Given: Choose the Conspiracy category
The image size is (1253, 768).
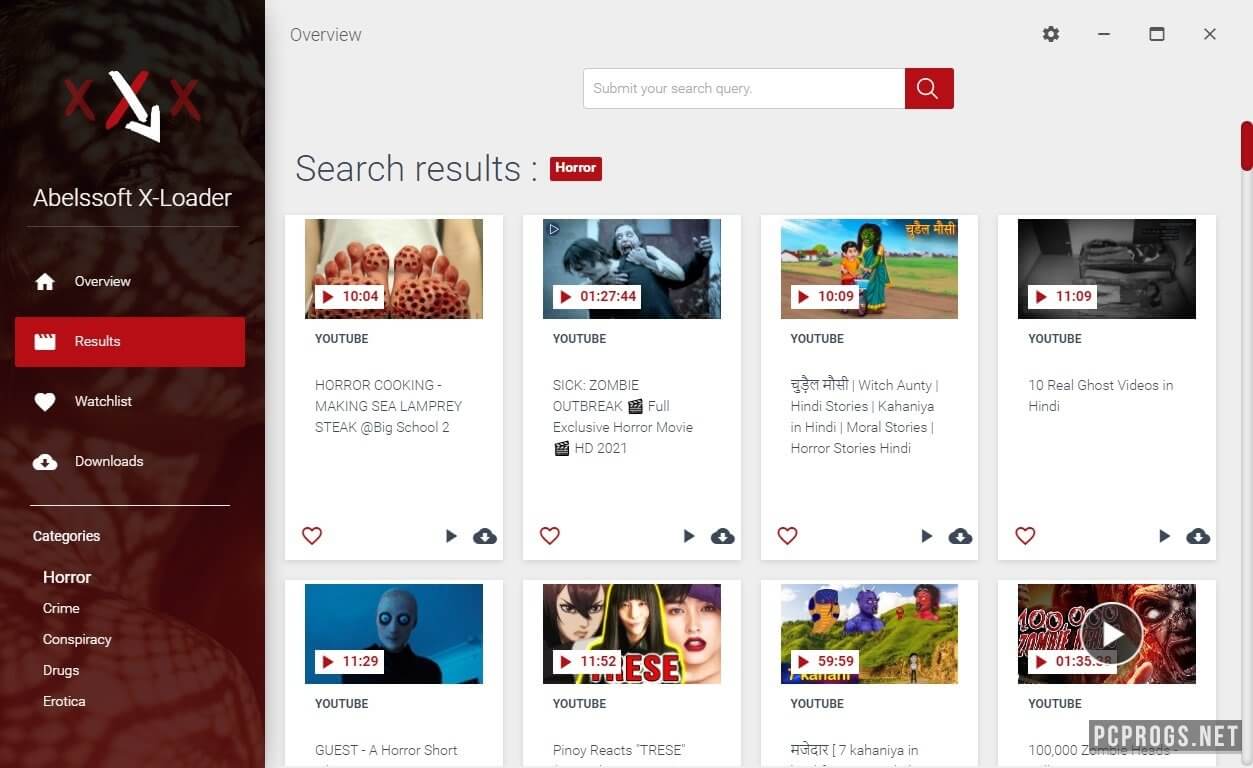Looking at the screenshot, I should click(77, 639).
